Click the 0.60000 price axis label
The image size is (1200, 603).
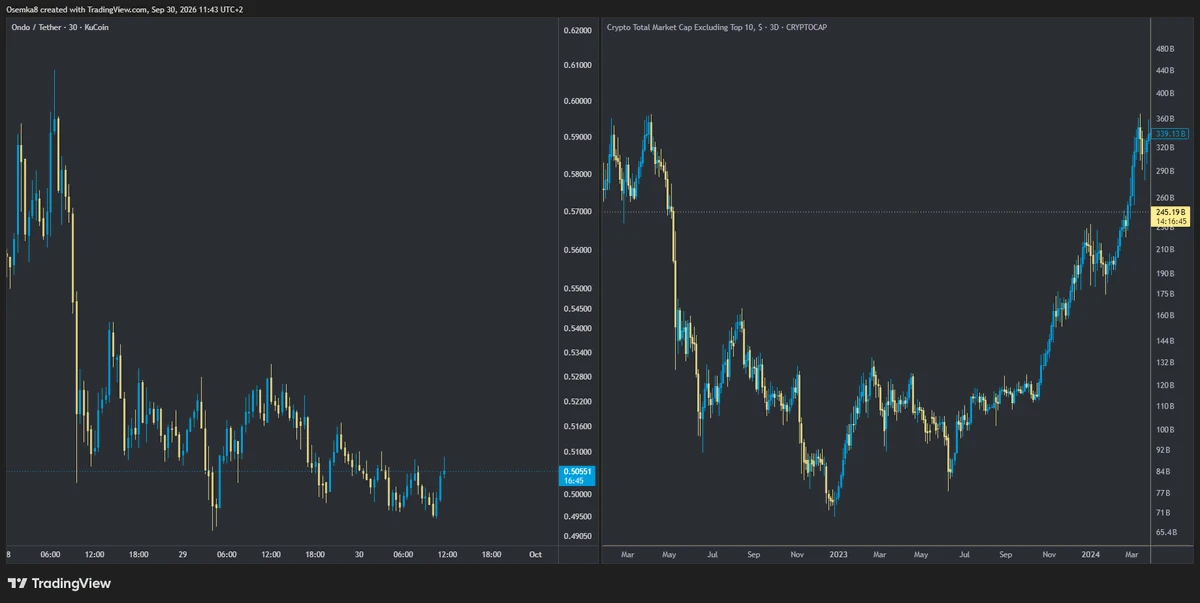pyautogui.click(x=578, y=101)
